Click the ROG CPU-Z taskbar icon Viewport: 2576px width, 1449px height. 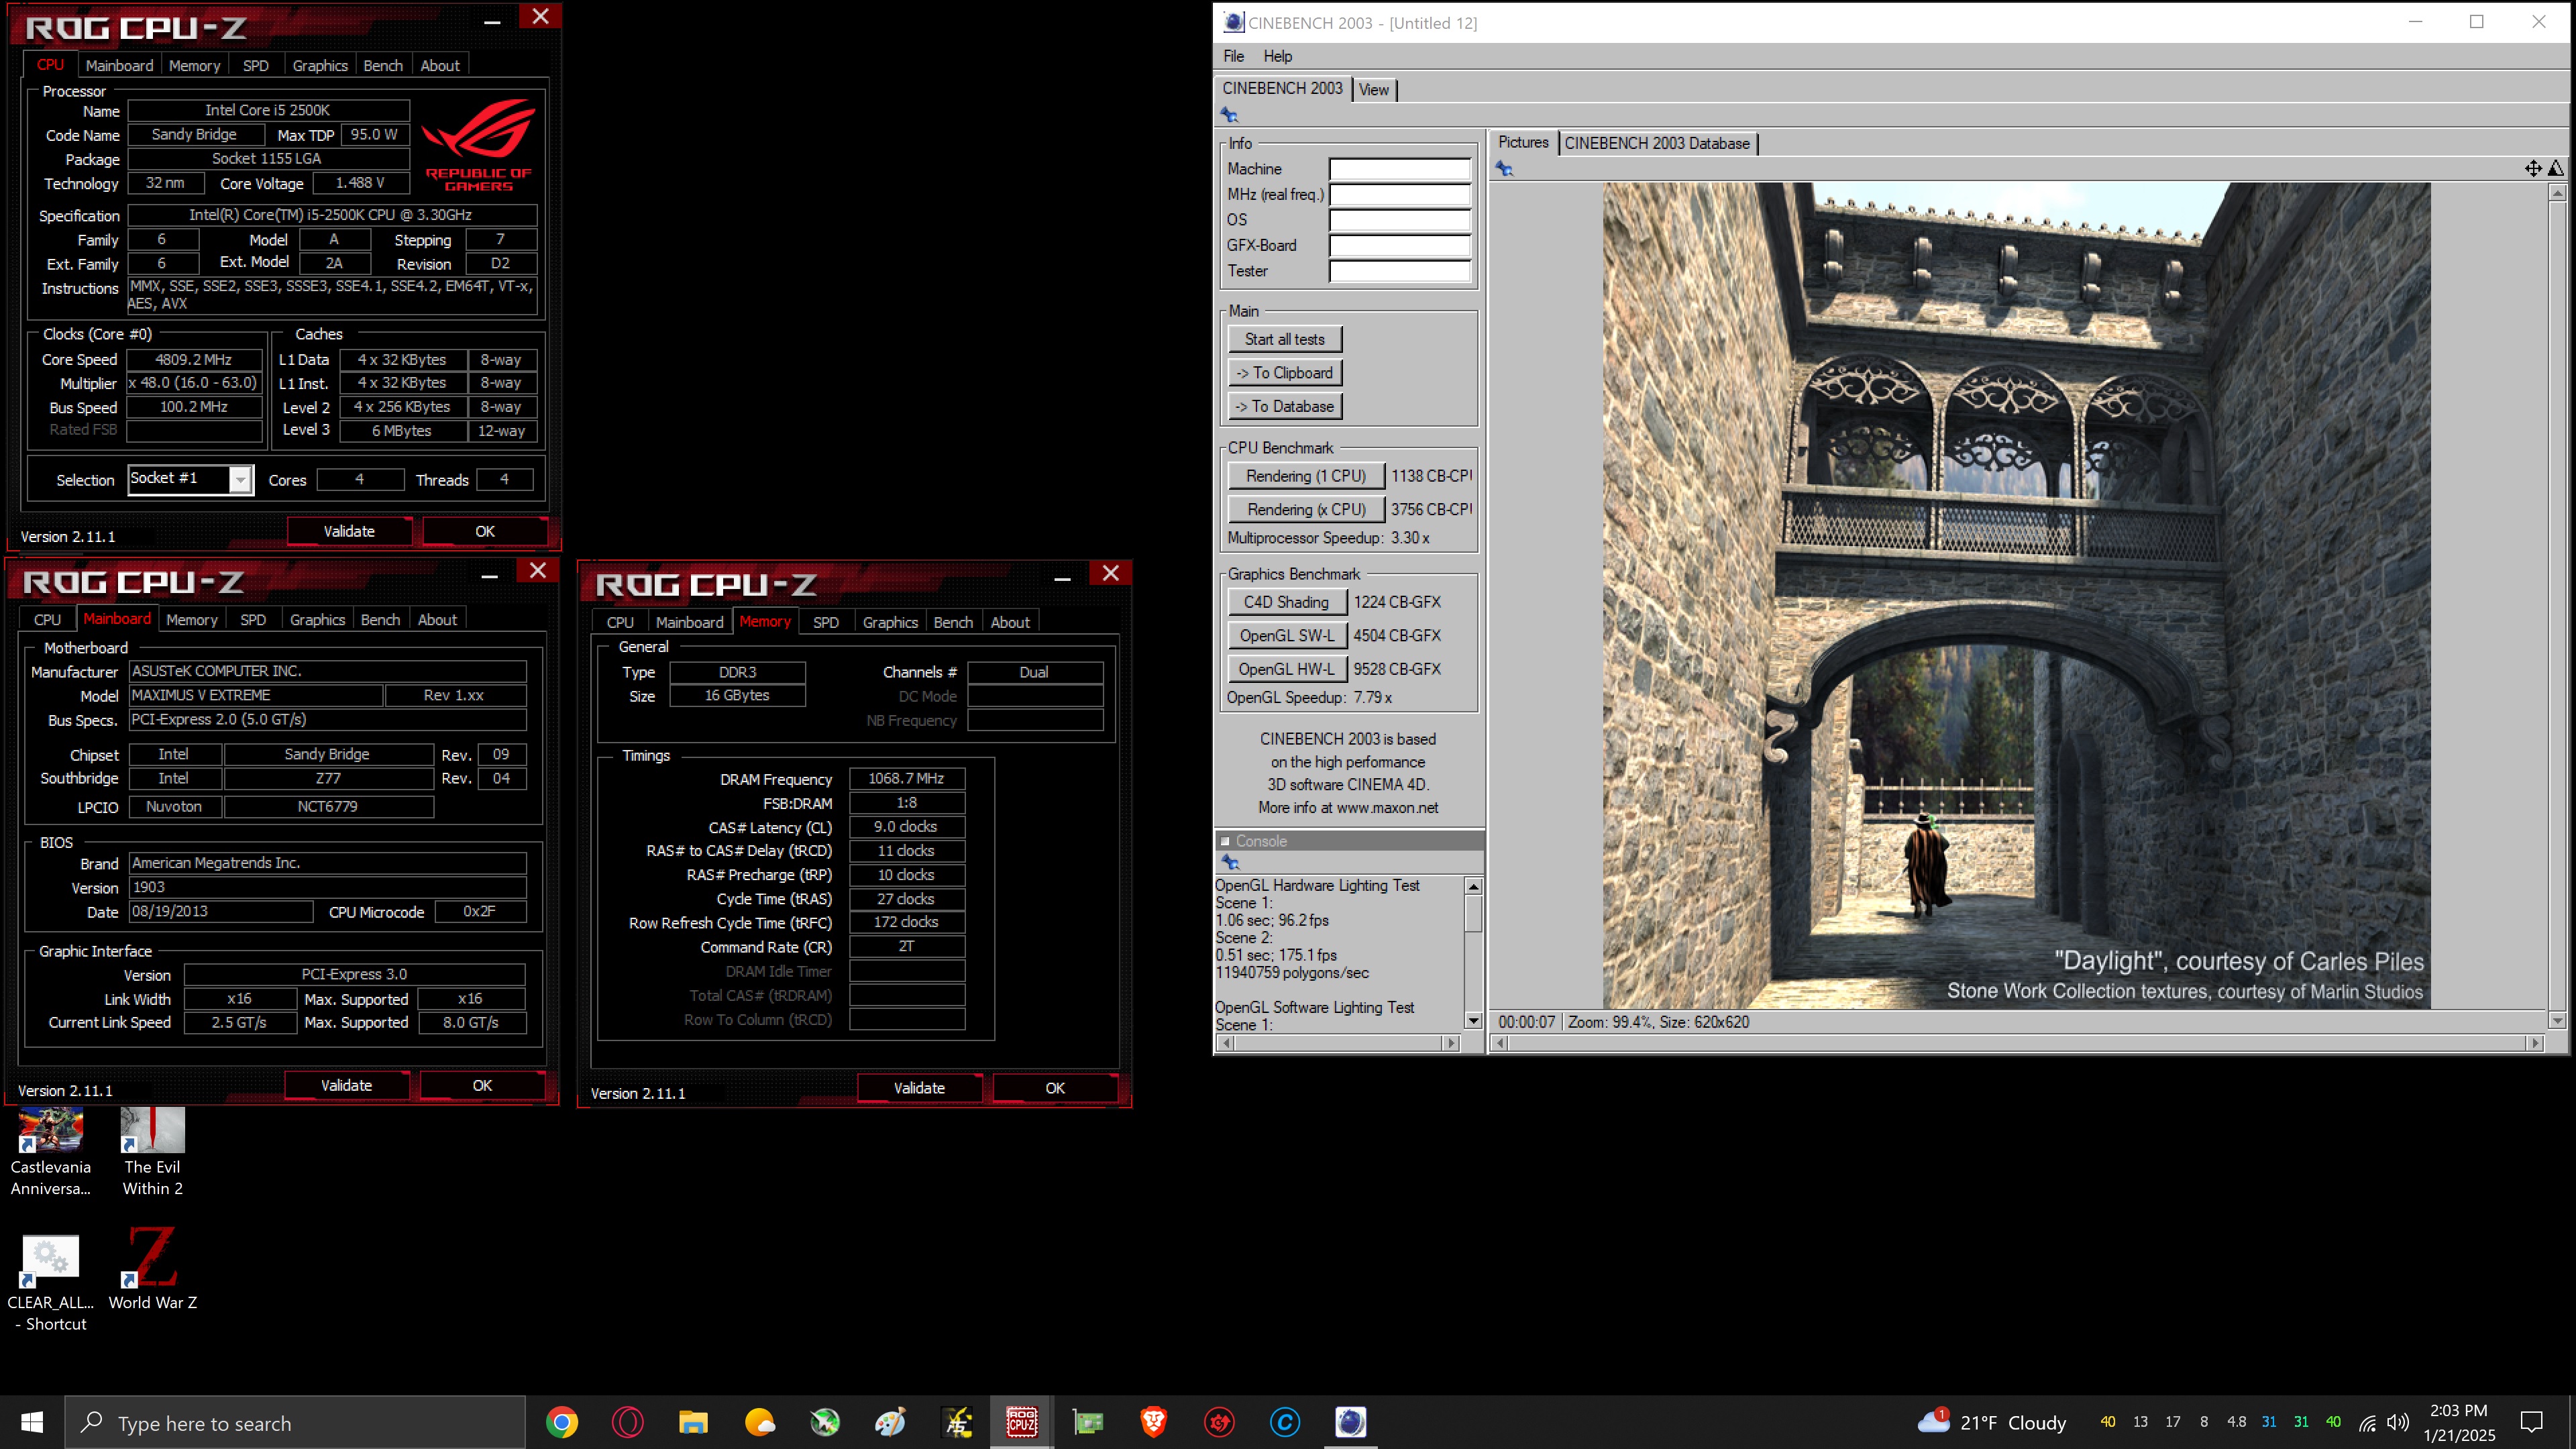(1021, 1422)
